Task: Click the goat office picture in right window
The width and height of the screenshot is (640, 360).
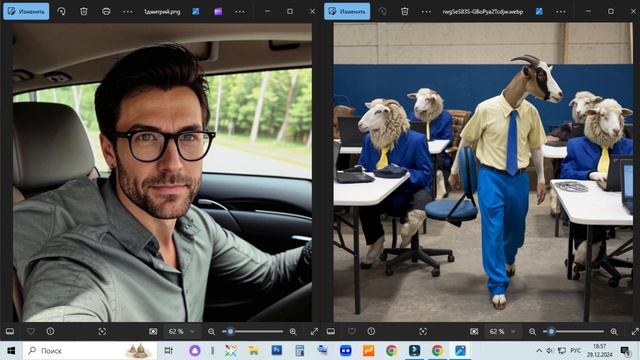Action: pyautogui.click(x=483, y=172)
